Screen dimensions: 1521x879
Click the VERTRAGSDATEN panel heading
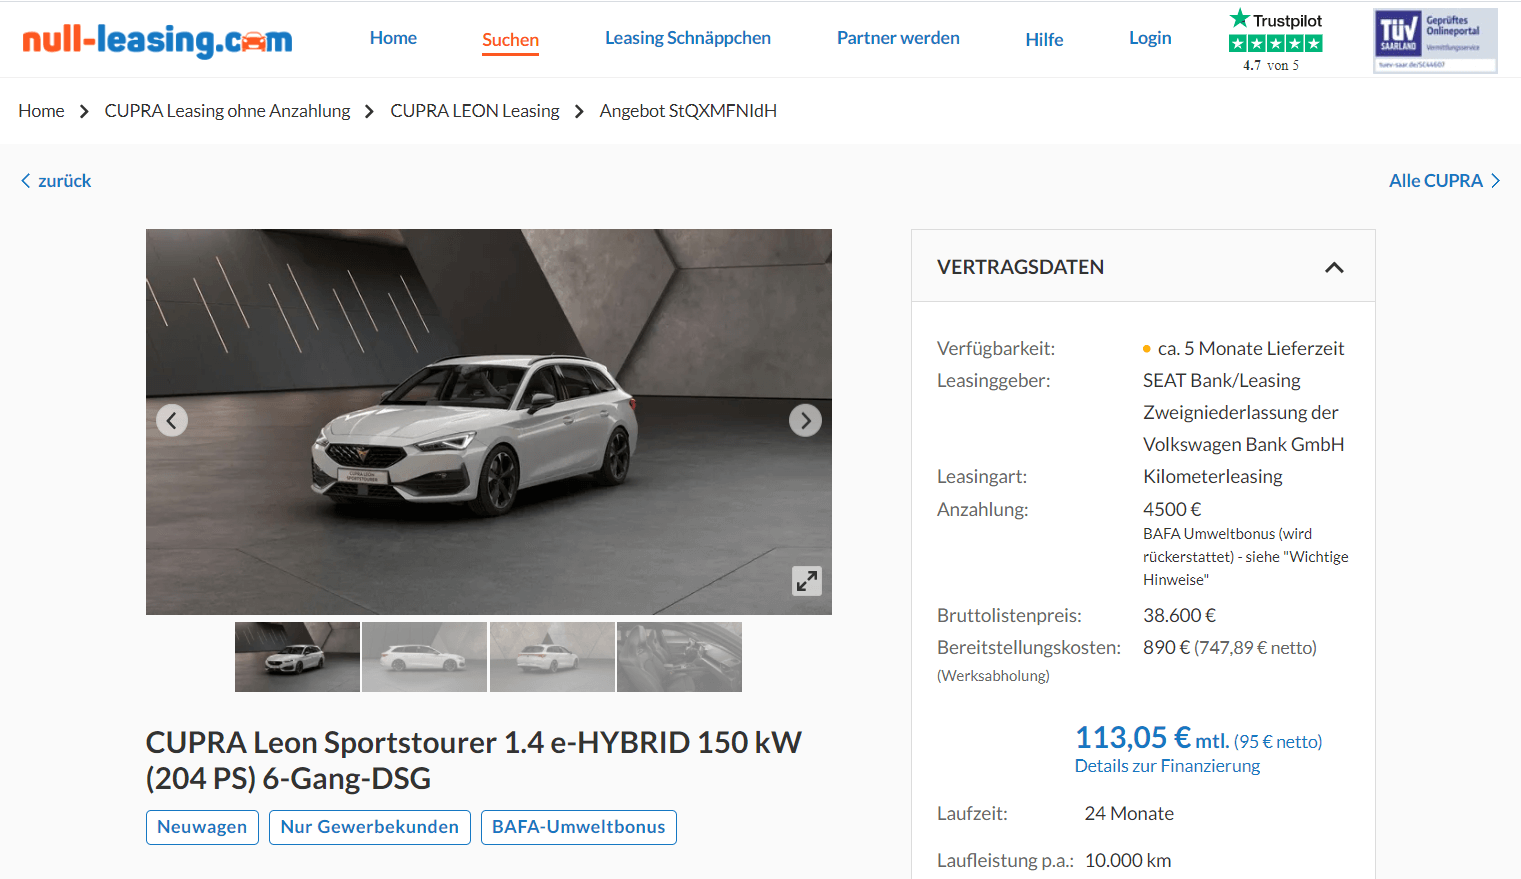(x=1021, y=267)
